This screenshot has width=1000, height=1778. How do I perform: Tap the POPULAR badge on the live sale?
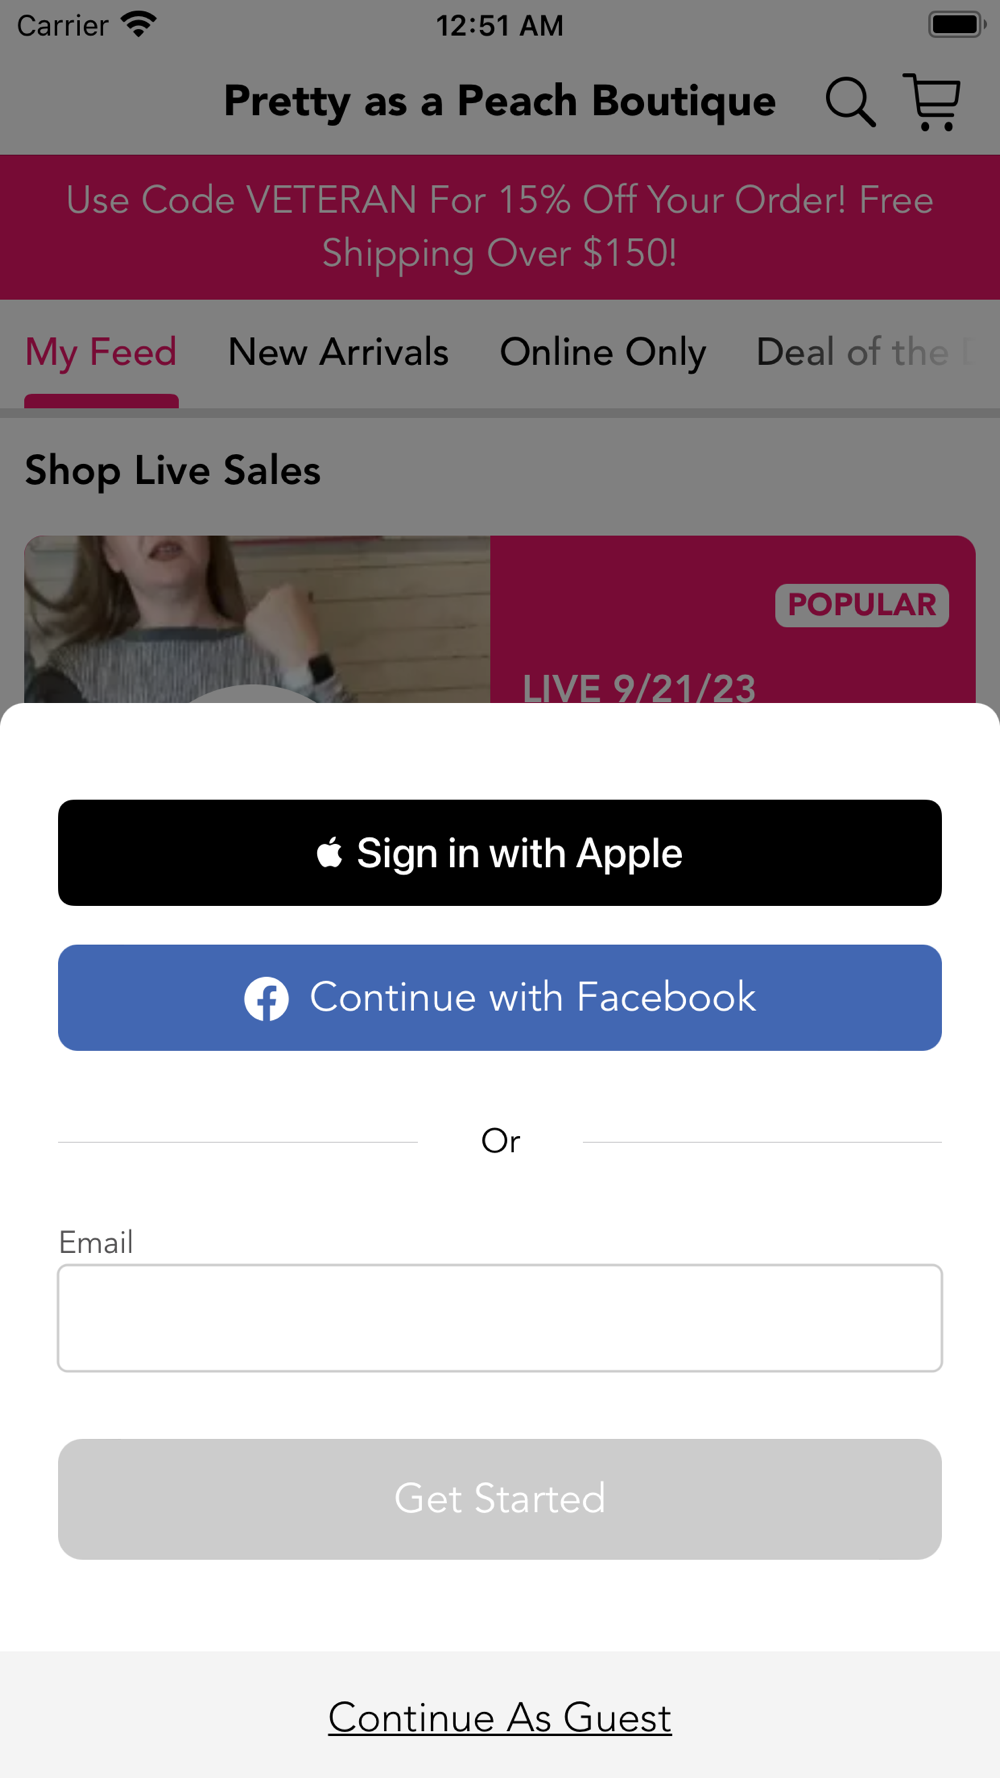(862, 605)
